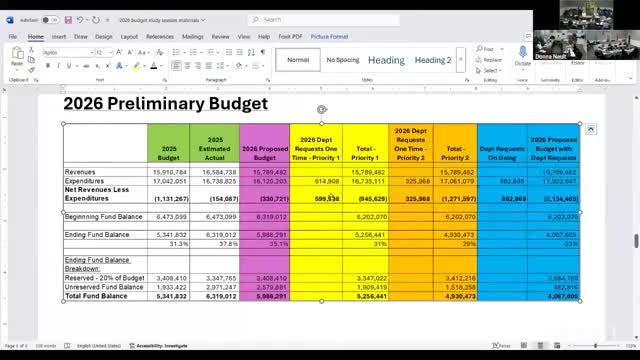Toggle Bold formatting

(x=48, y=66)
